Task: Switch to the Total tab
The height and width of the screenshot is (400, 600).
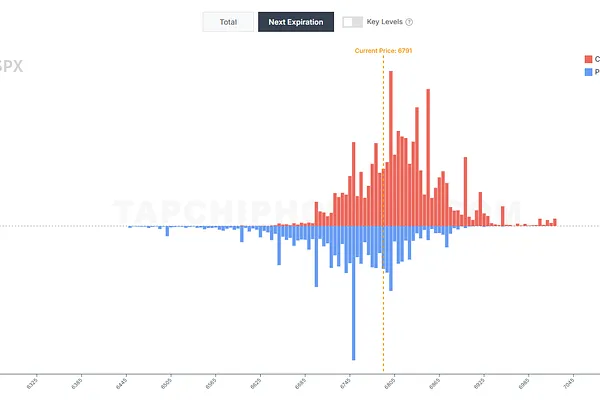Action: point(228,22)
